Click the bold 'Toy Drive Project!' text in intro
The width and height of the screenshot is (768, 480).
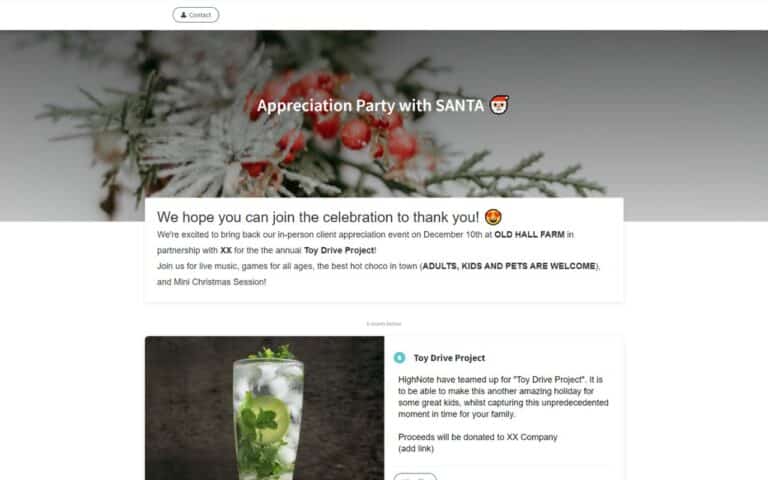click(340, 250)
